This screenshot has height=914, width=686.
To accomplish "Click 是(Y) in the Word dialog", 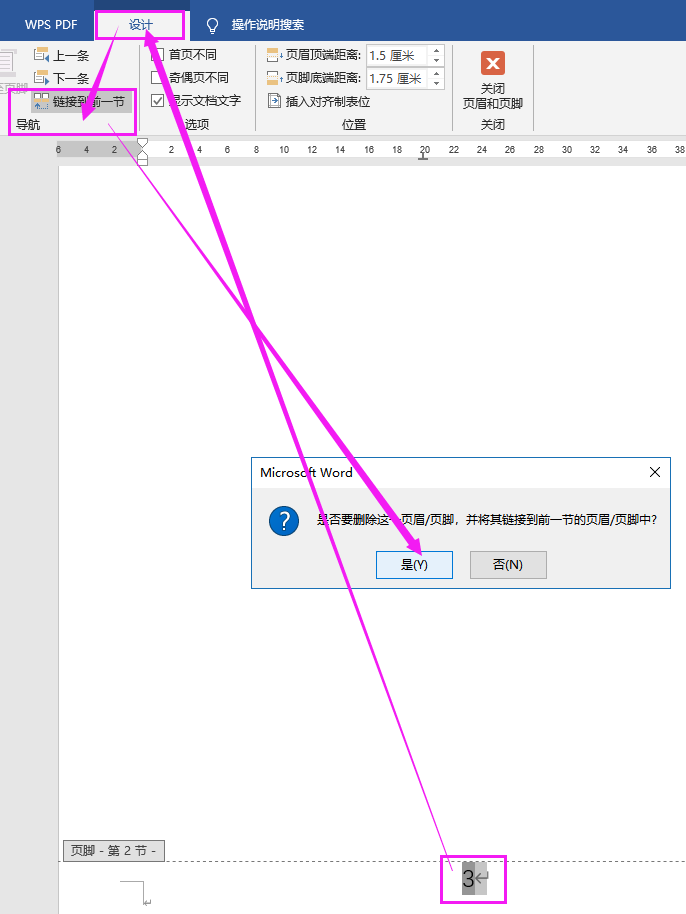I will click(414, 565).
